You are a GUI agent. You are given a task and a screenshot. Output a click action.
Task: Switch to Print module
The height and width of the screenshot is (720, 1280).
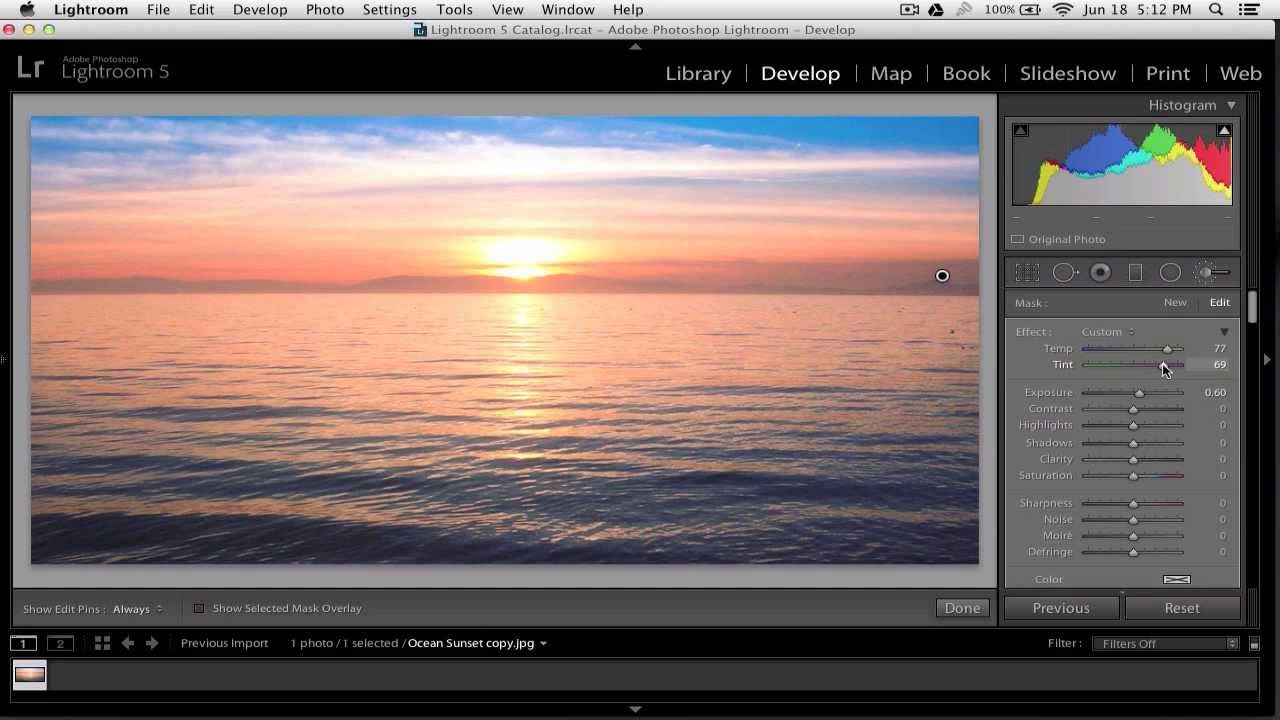click(x=1168, y=73)
